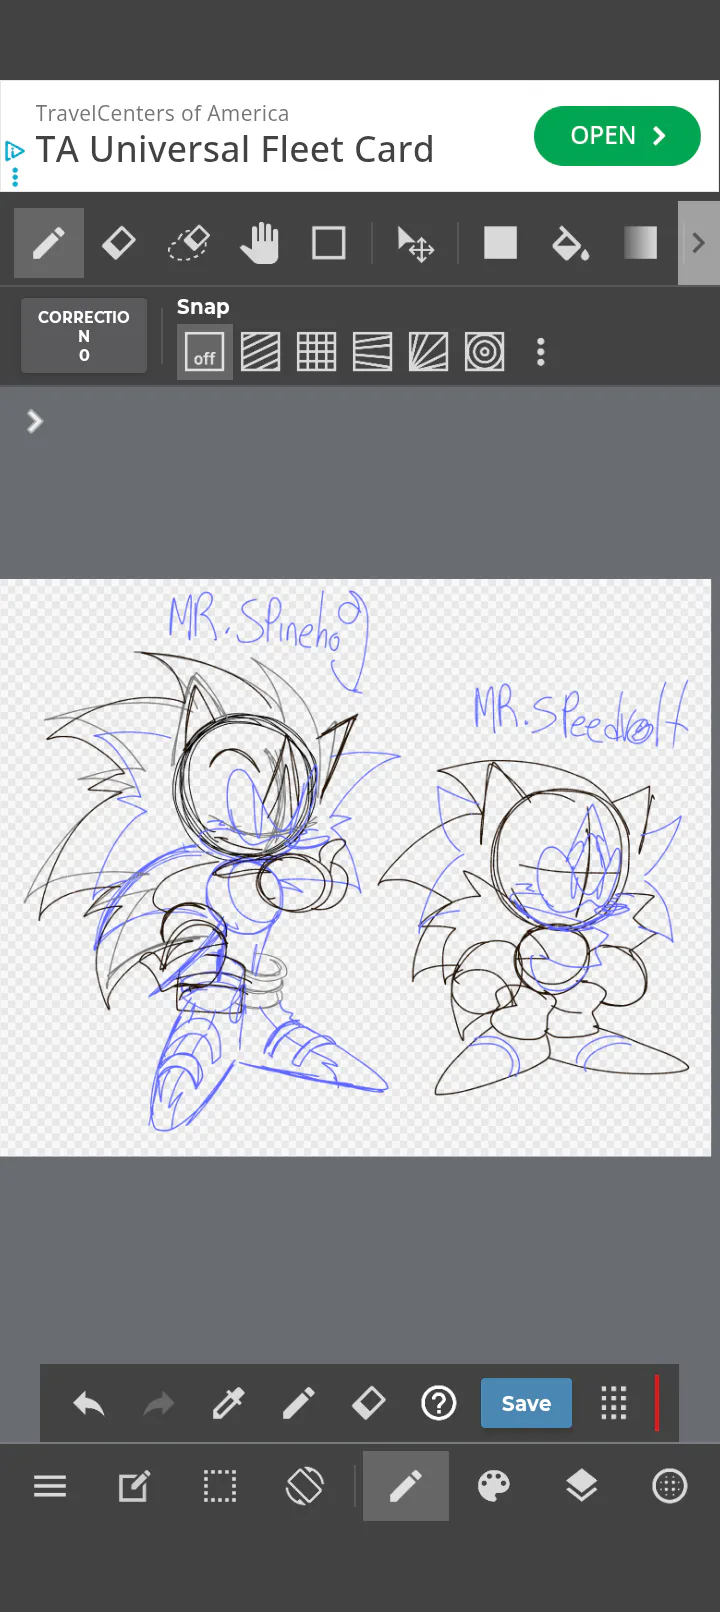720x1612 pixels.
Task: Pick the Eyedropper in quick bar
Action: point(229,1404)
